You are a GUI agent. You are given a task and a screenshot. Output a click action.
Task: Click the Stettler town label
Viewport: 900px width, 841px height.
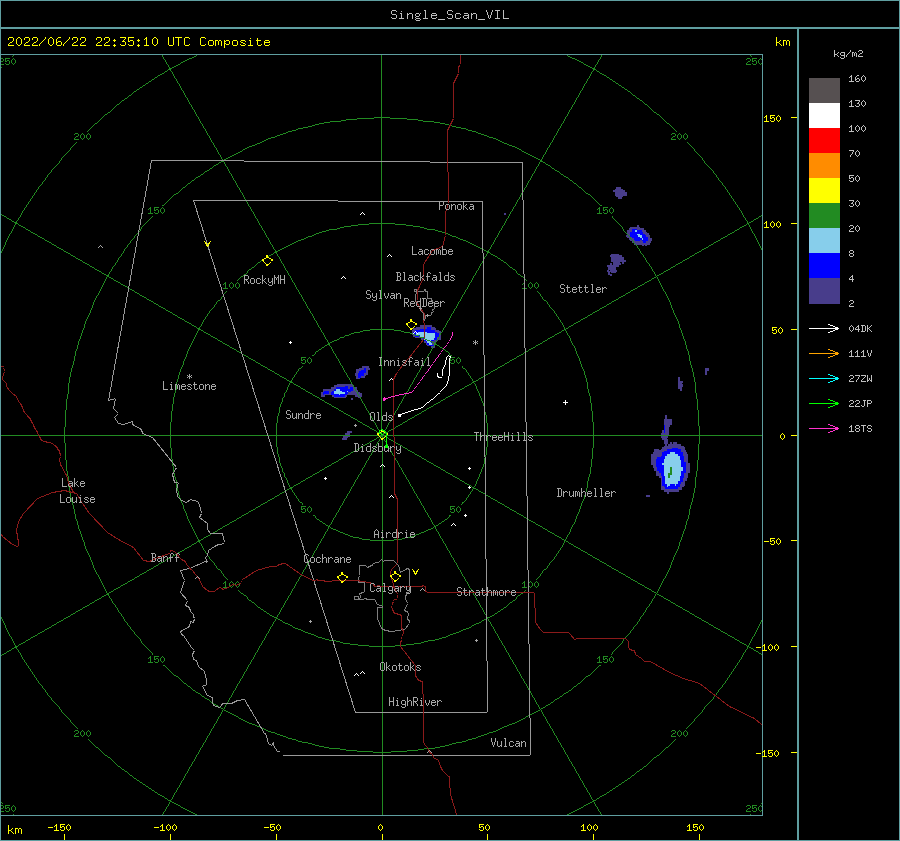(583, 289)
